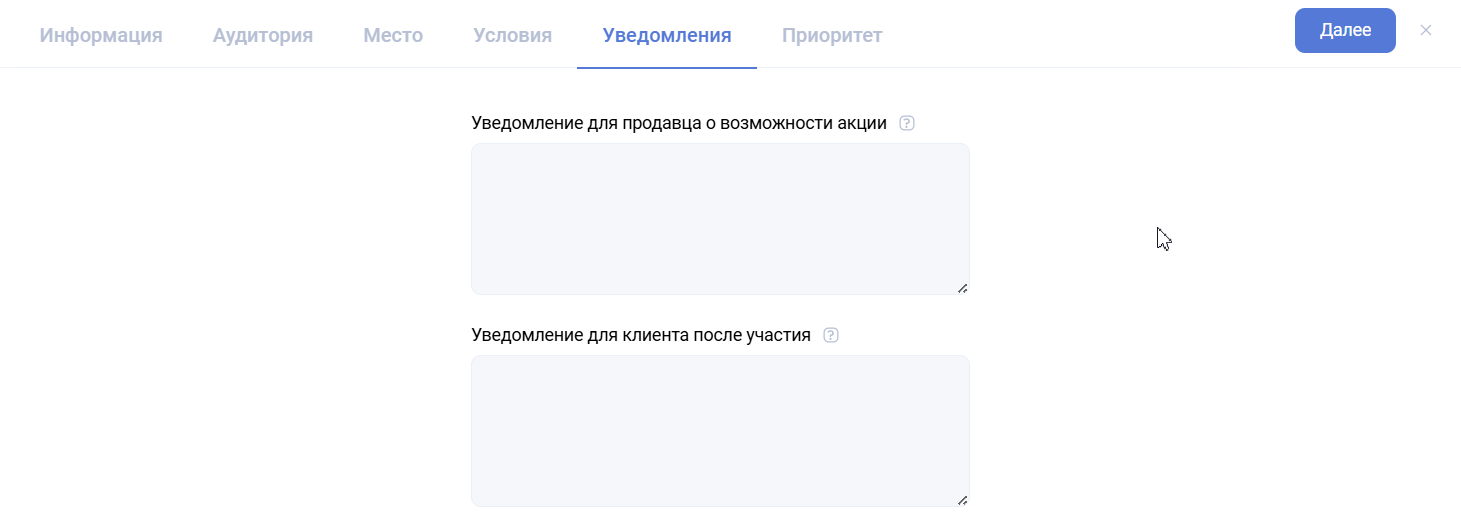Viewport: 1461px width, 524px height.
Task: Click the active Уведомления tab
Action: [x=667, y=36]
